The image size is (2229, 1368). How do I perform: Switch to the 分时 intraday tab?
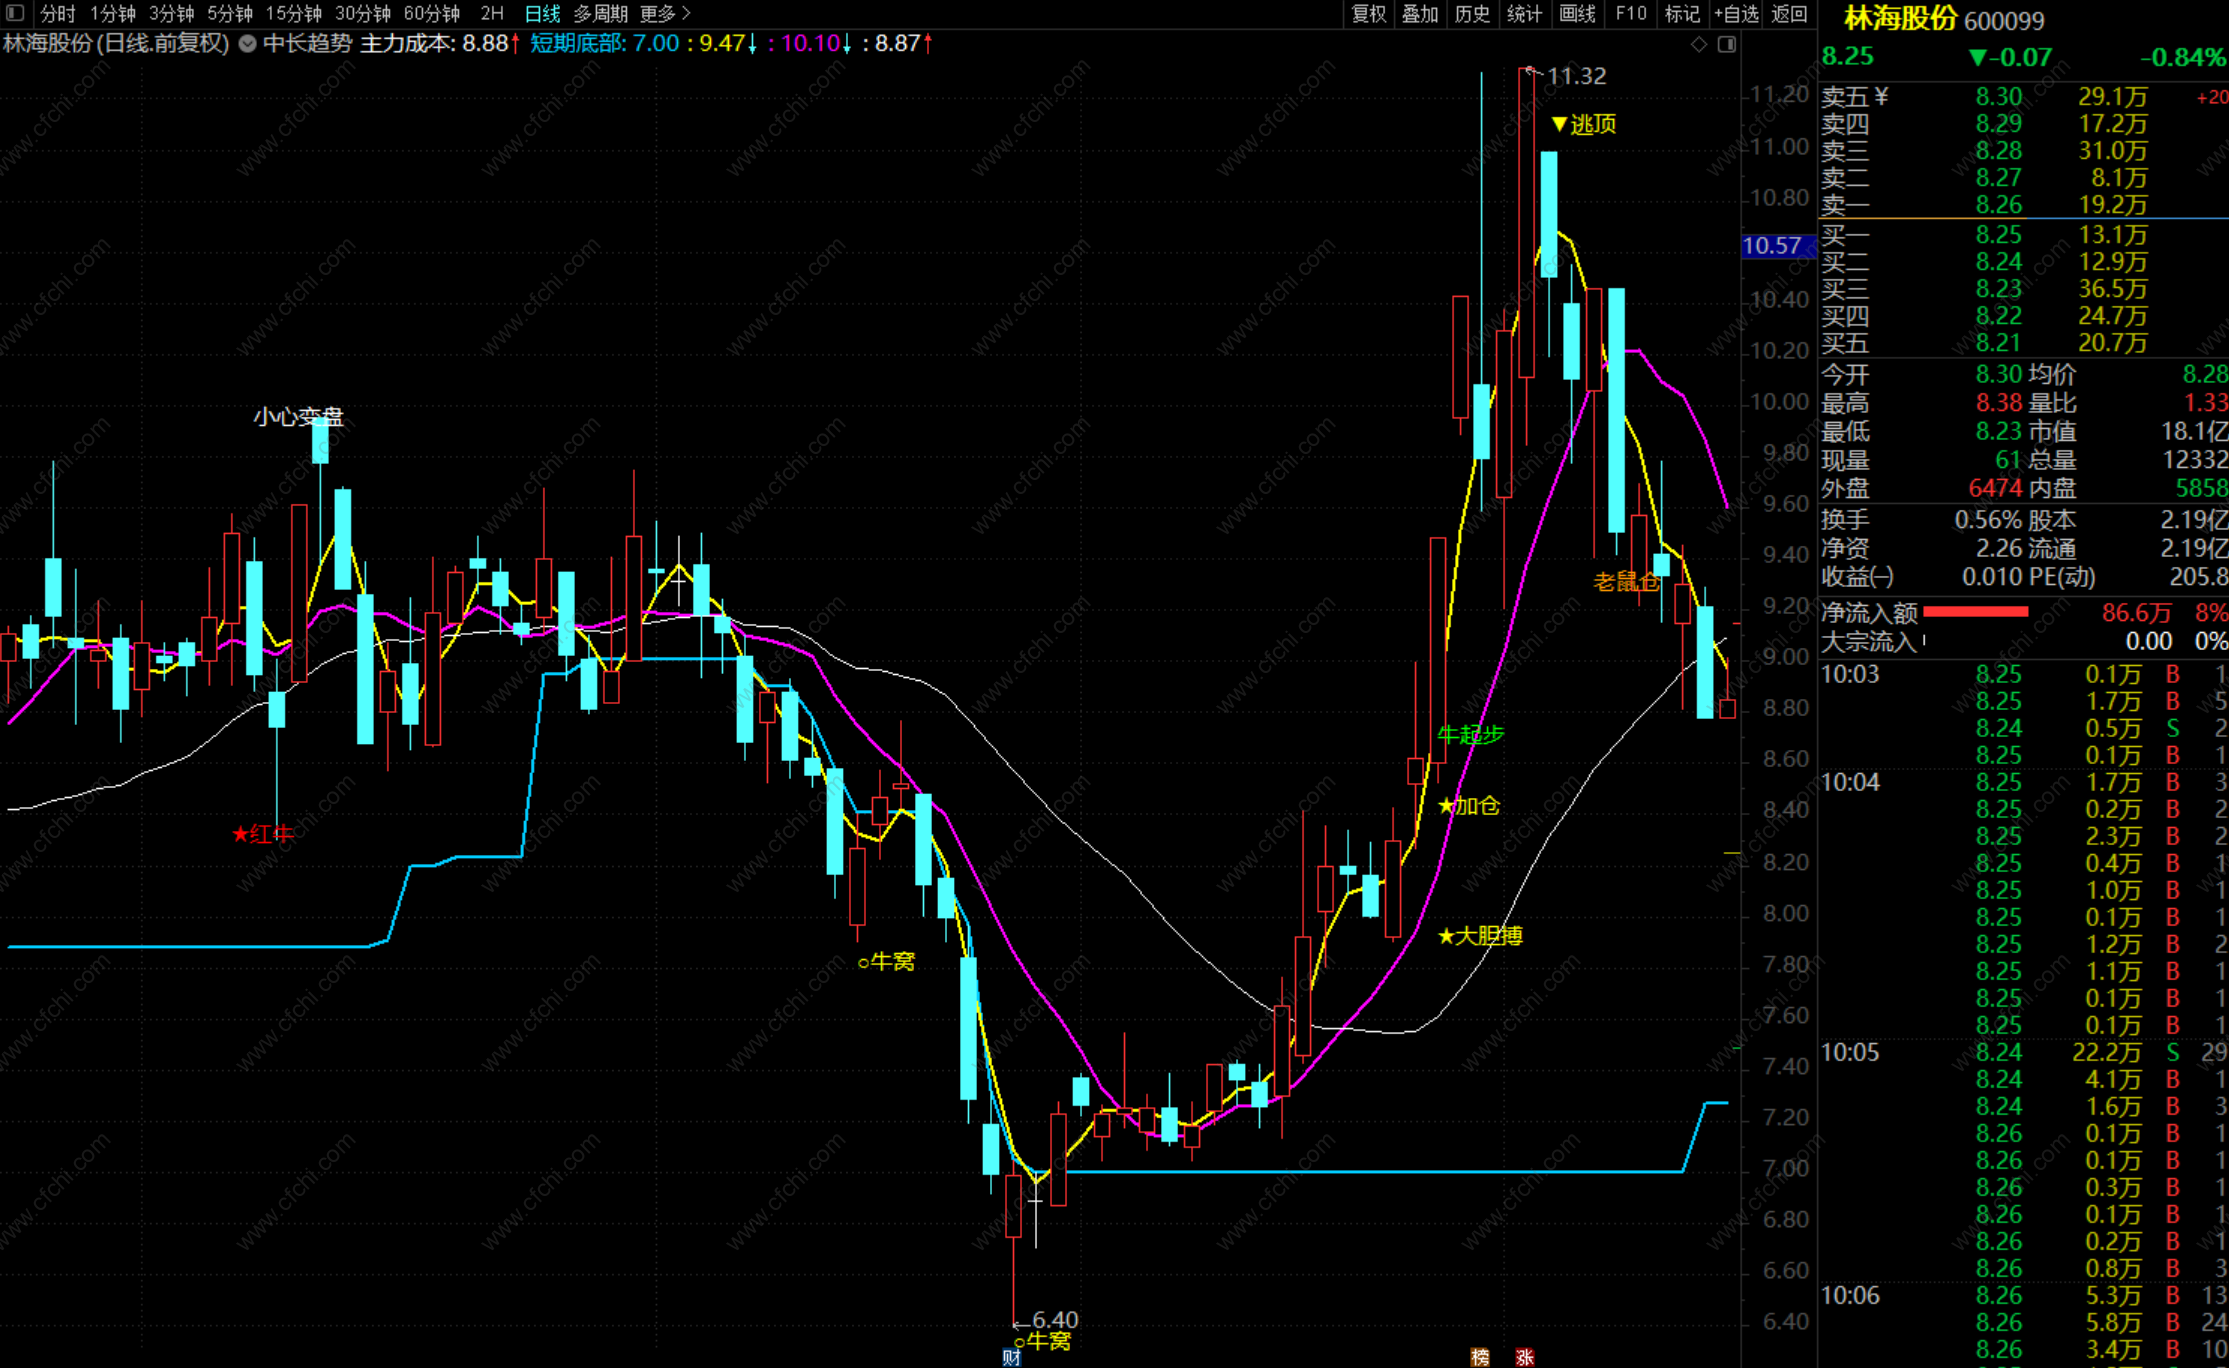(x=57, y=13)
